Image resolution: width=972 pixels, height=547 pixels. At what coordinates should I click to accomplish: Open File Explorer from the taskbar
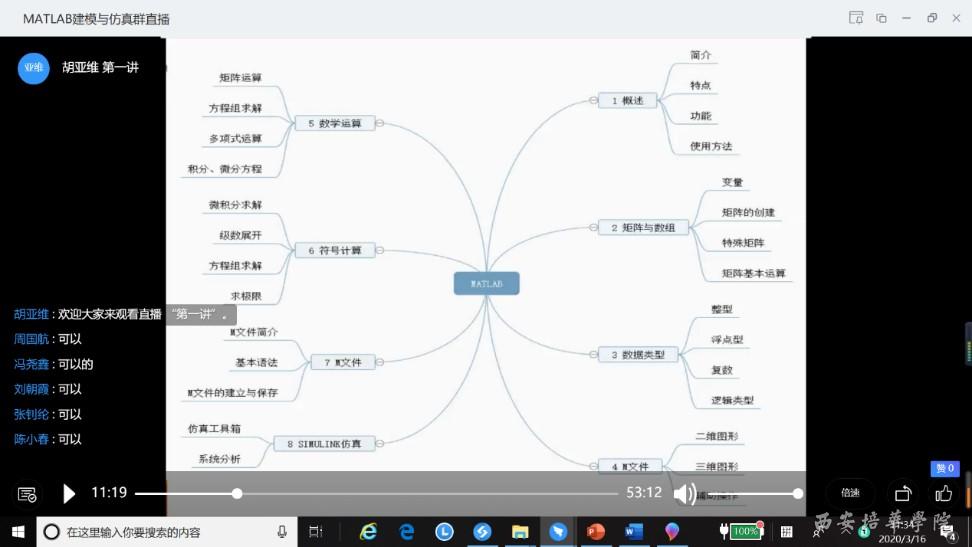[x=520, y=532]
